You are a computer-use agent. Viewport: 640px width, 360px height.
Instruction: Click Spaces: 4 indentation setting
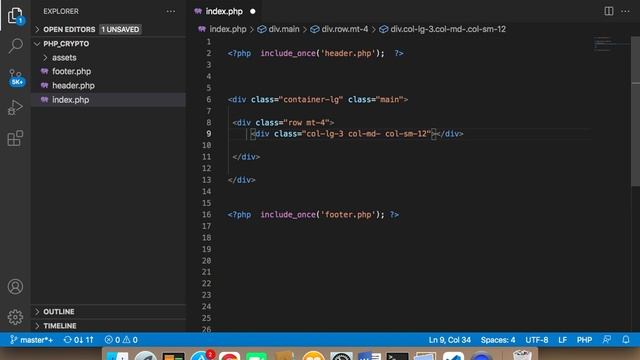click(498, 340)
